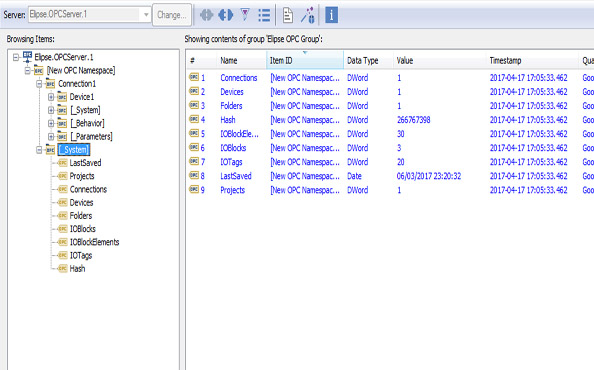Select LastSaved tag in the tree
This screenshot has height=370, width=594.
85,163
